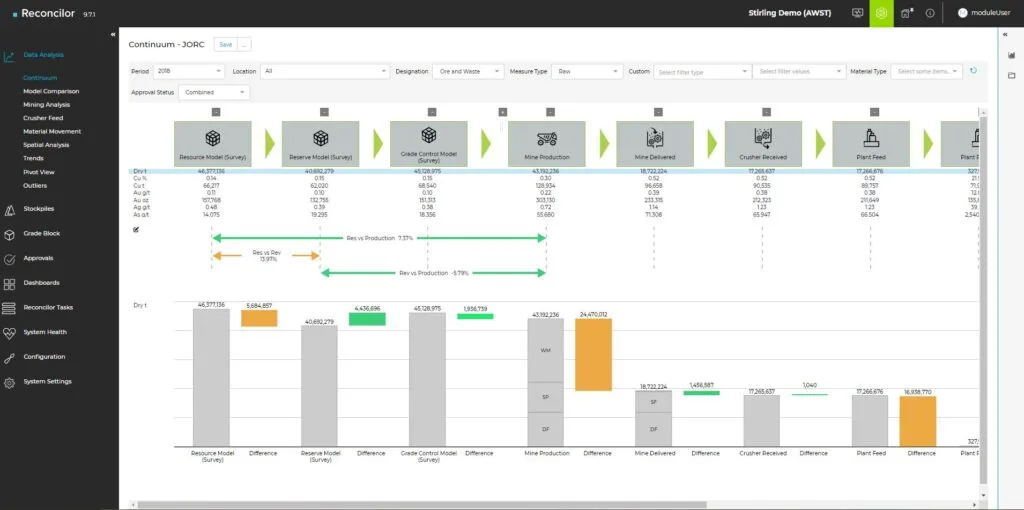The image size is (1024, 510).
Task: Click the Res vs Rsv 13.97% label
Action: pyautogui.click(x=268, y=255)
